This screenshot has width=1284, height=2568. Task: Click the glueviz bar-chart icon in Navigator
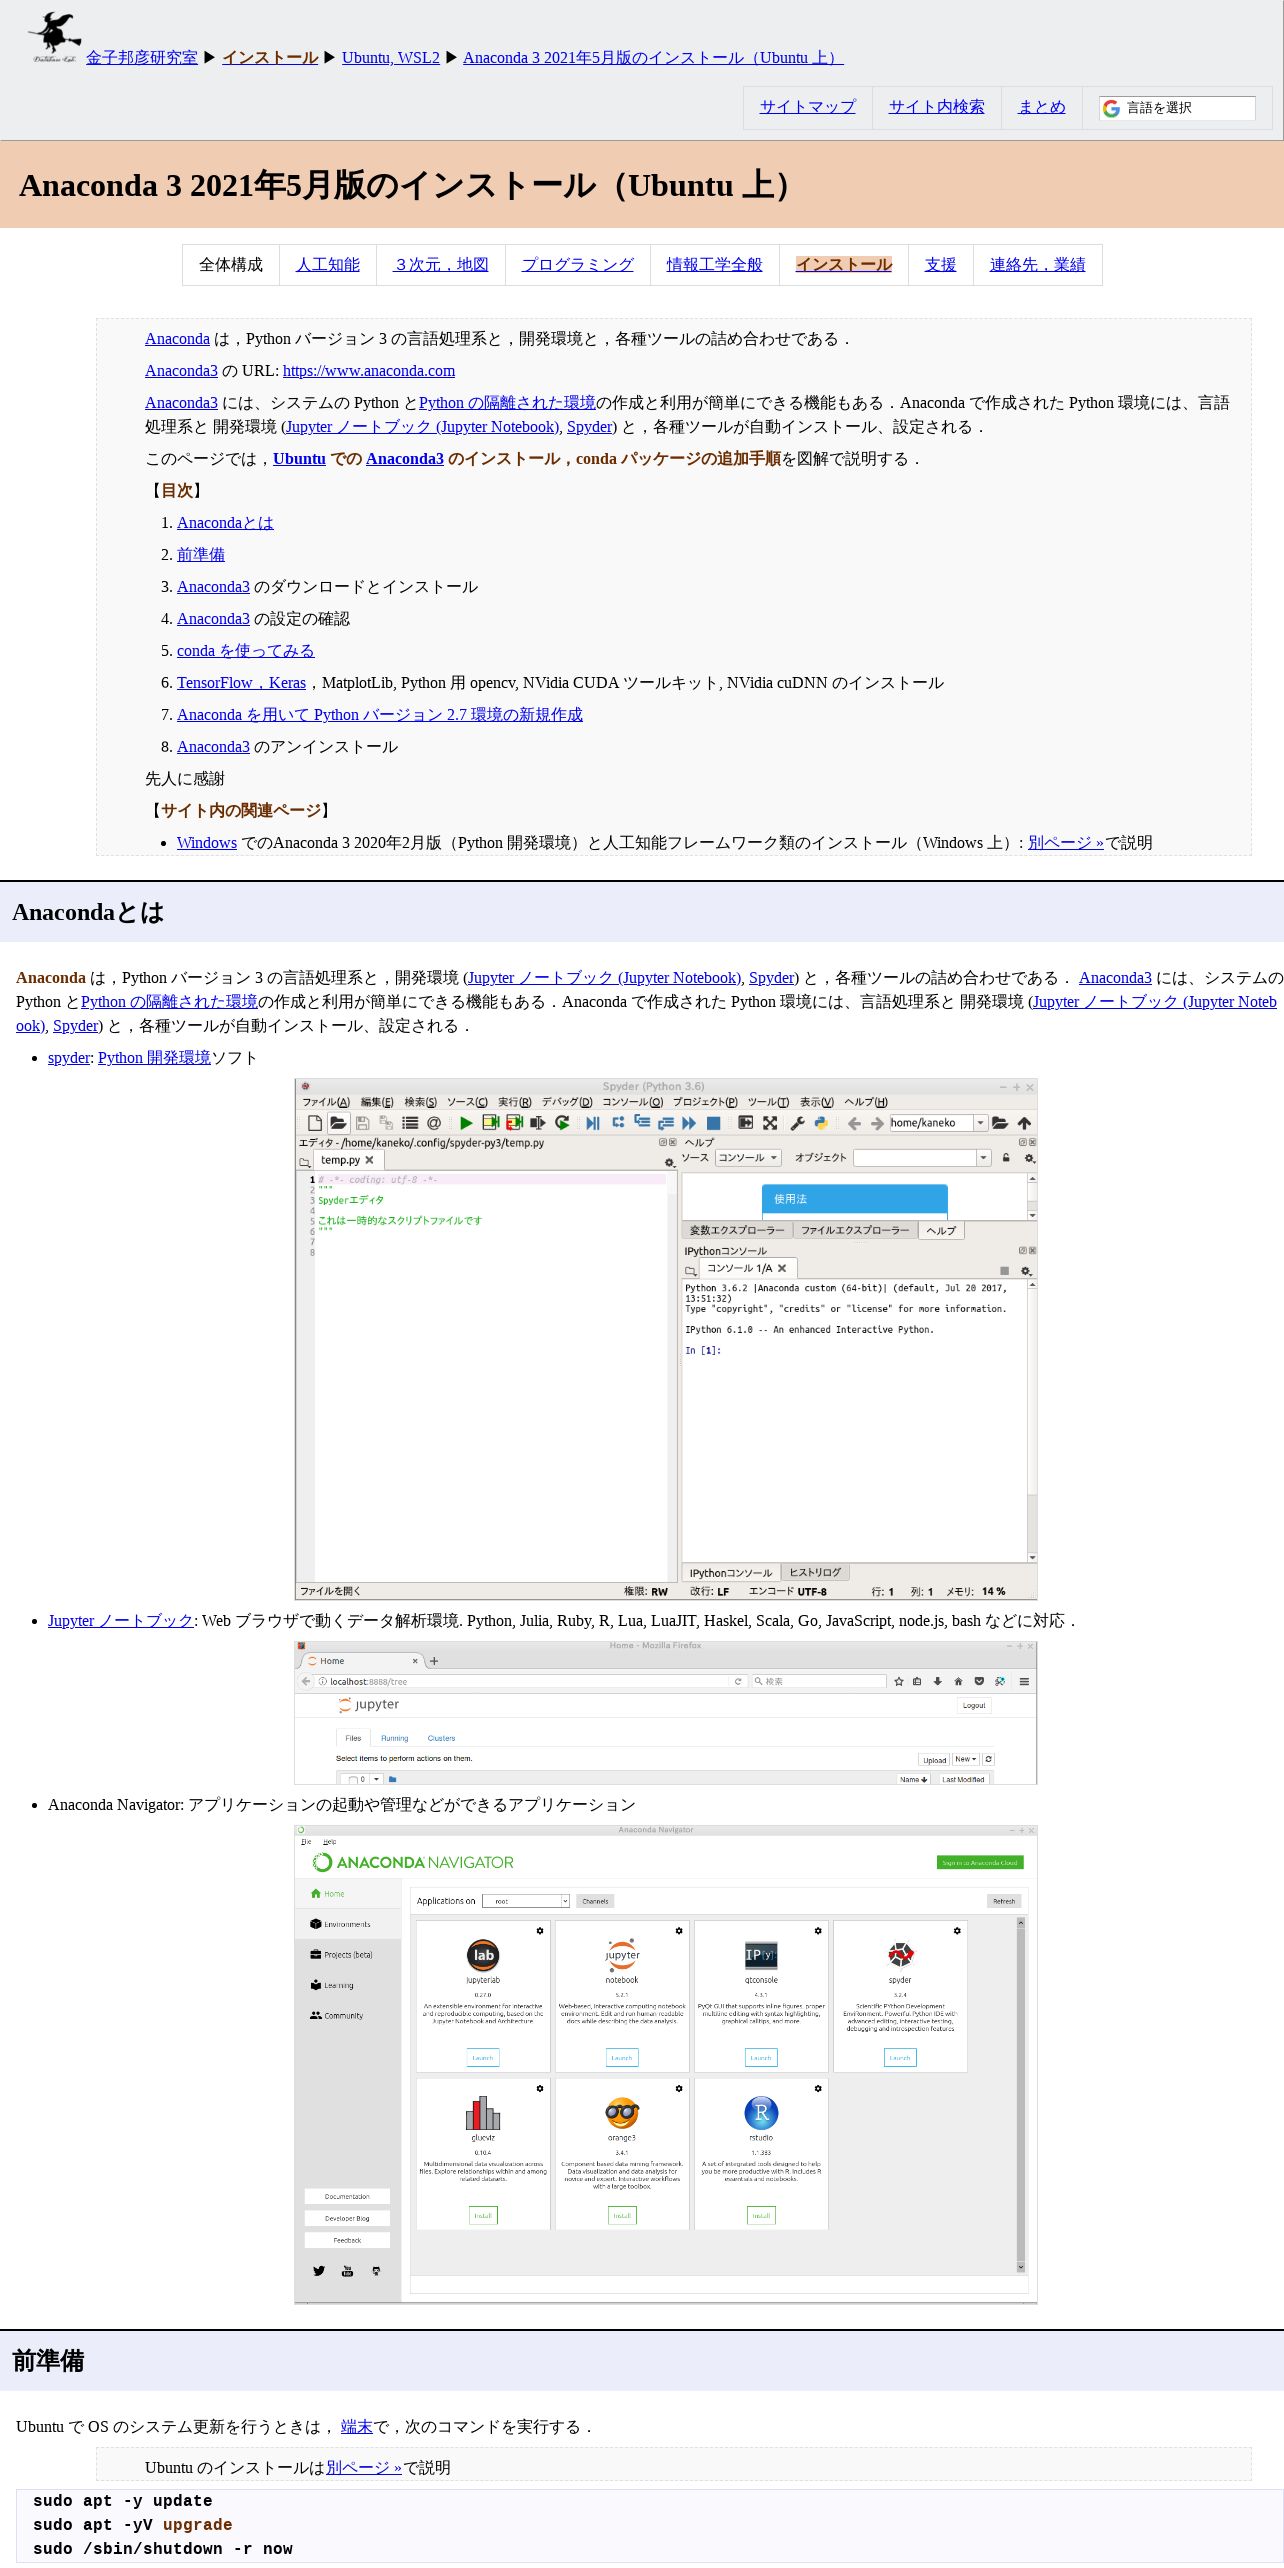[483, 2113]
